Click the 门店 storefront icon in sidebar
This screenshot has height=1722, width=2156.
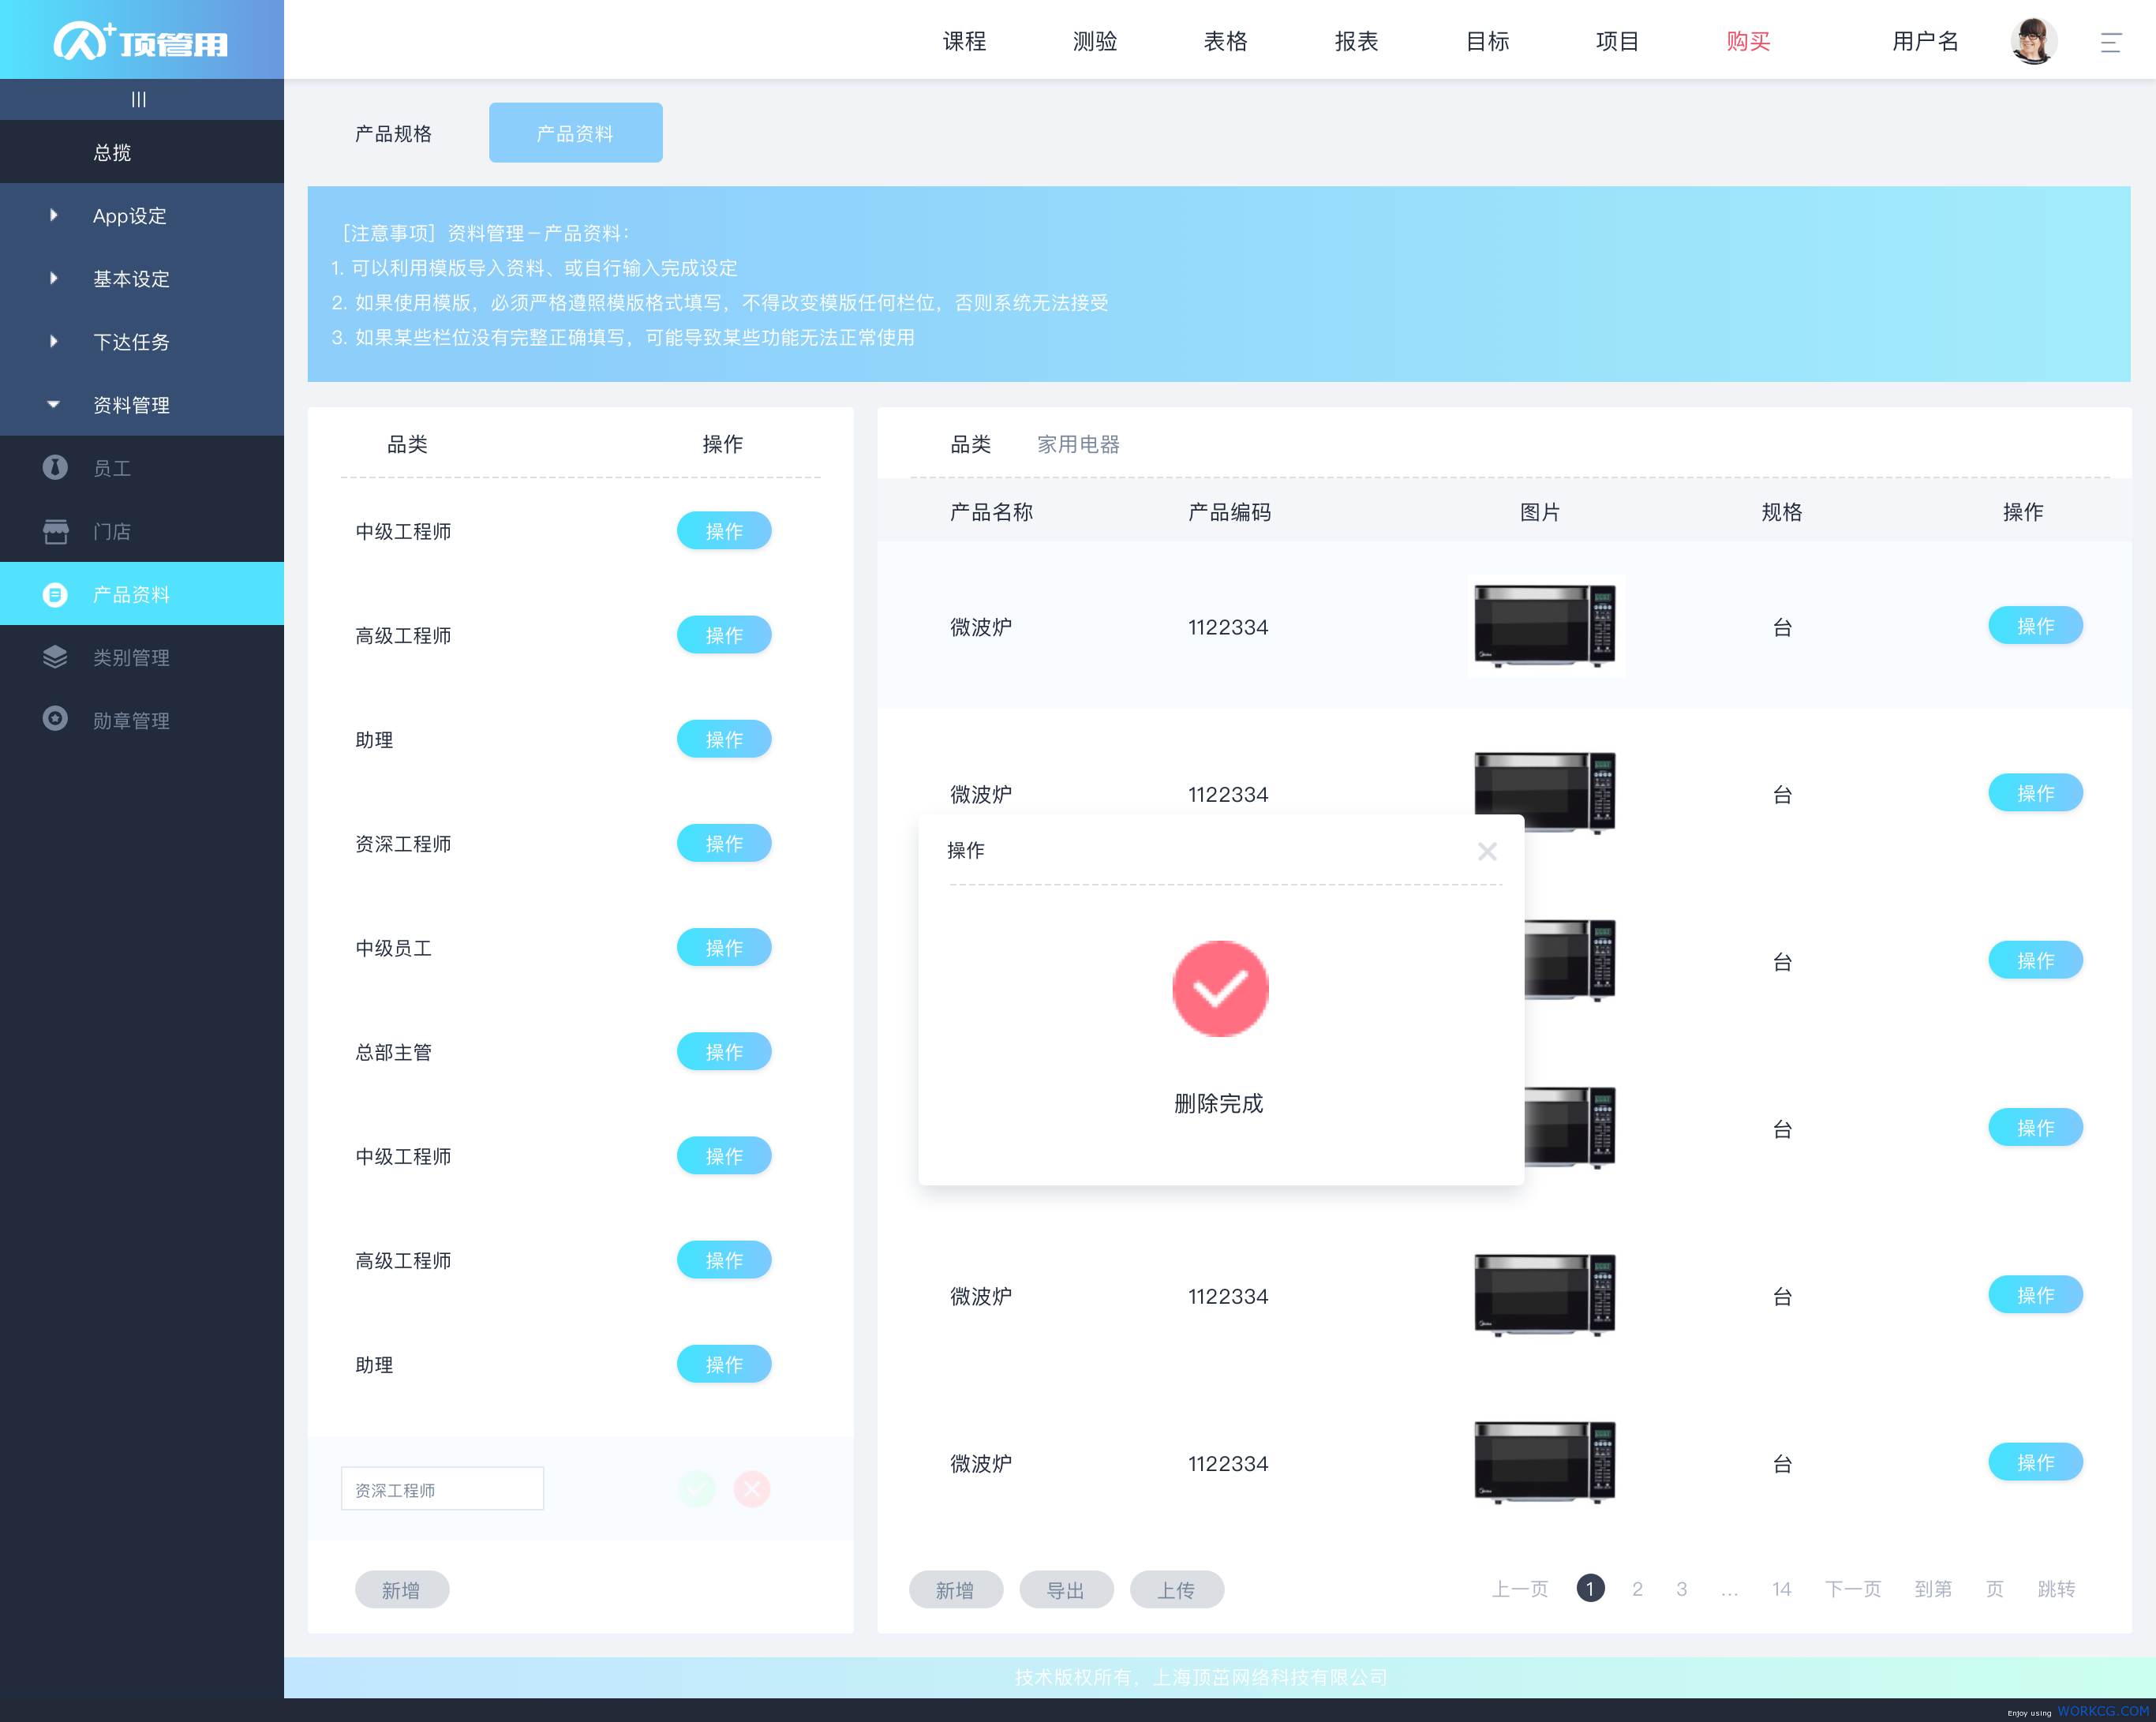click(55, 531)
